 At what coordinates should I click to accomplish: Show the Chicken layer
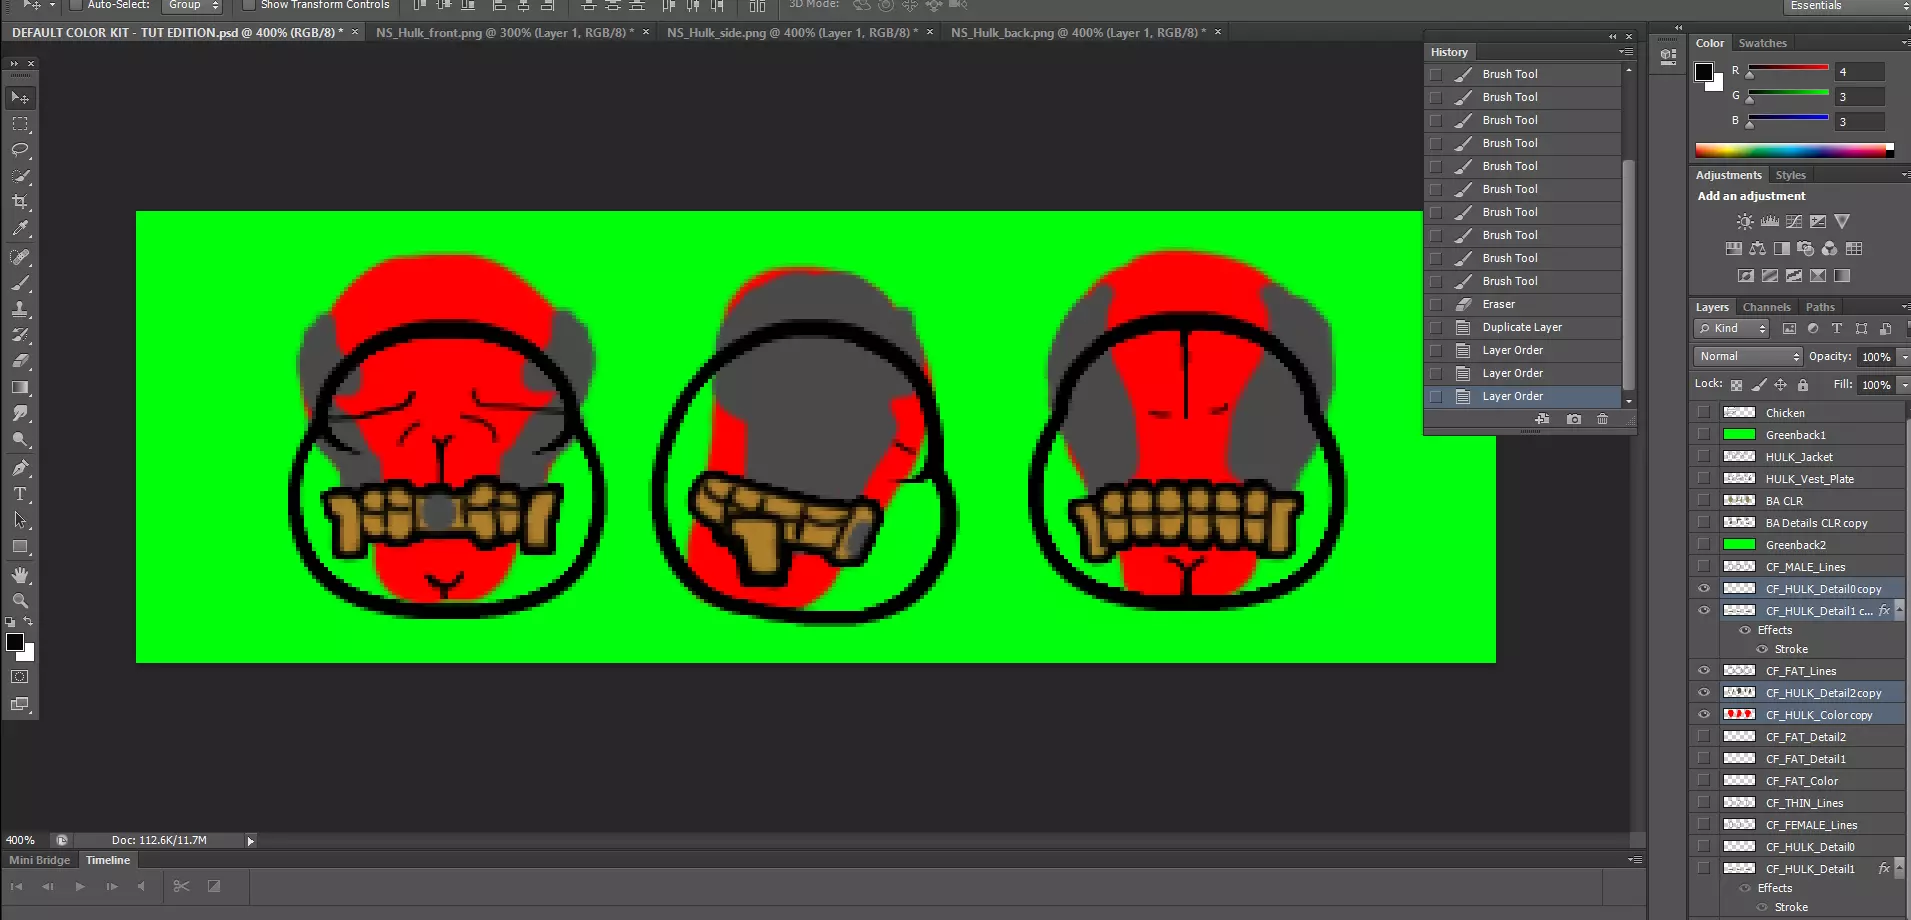(x=1704, y=413)
